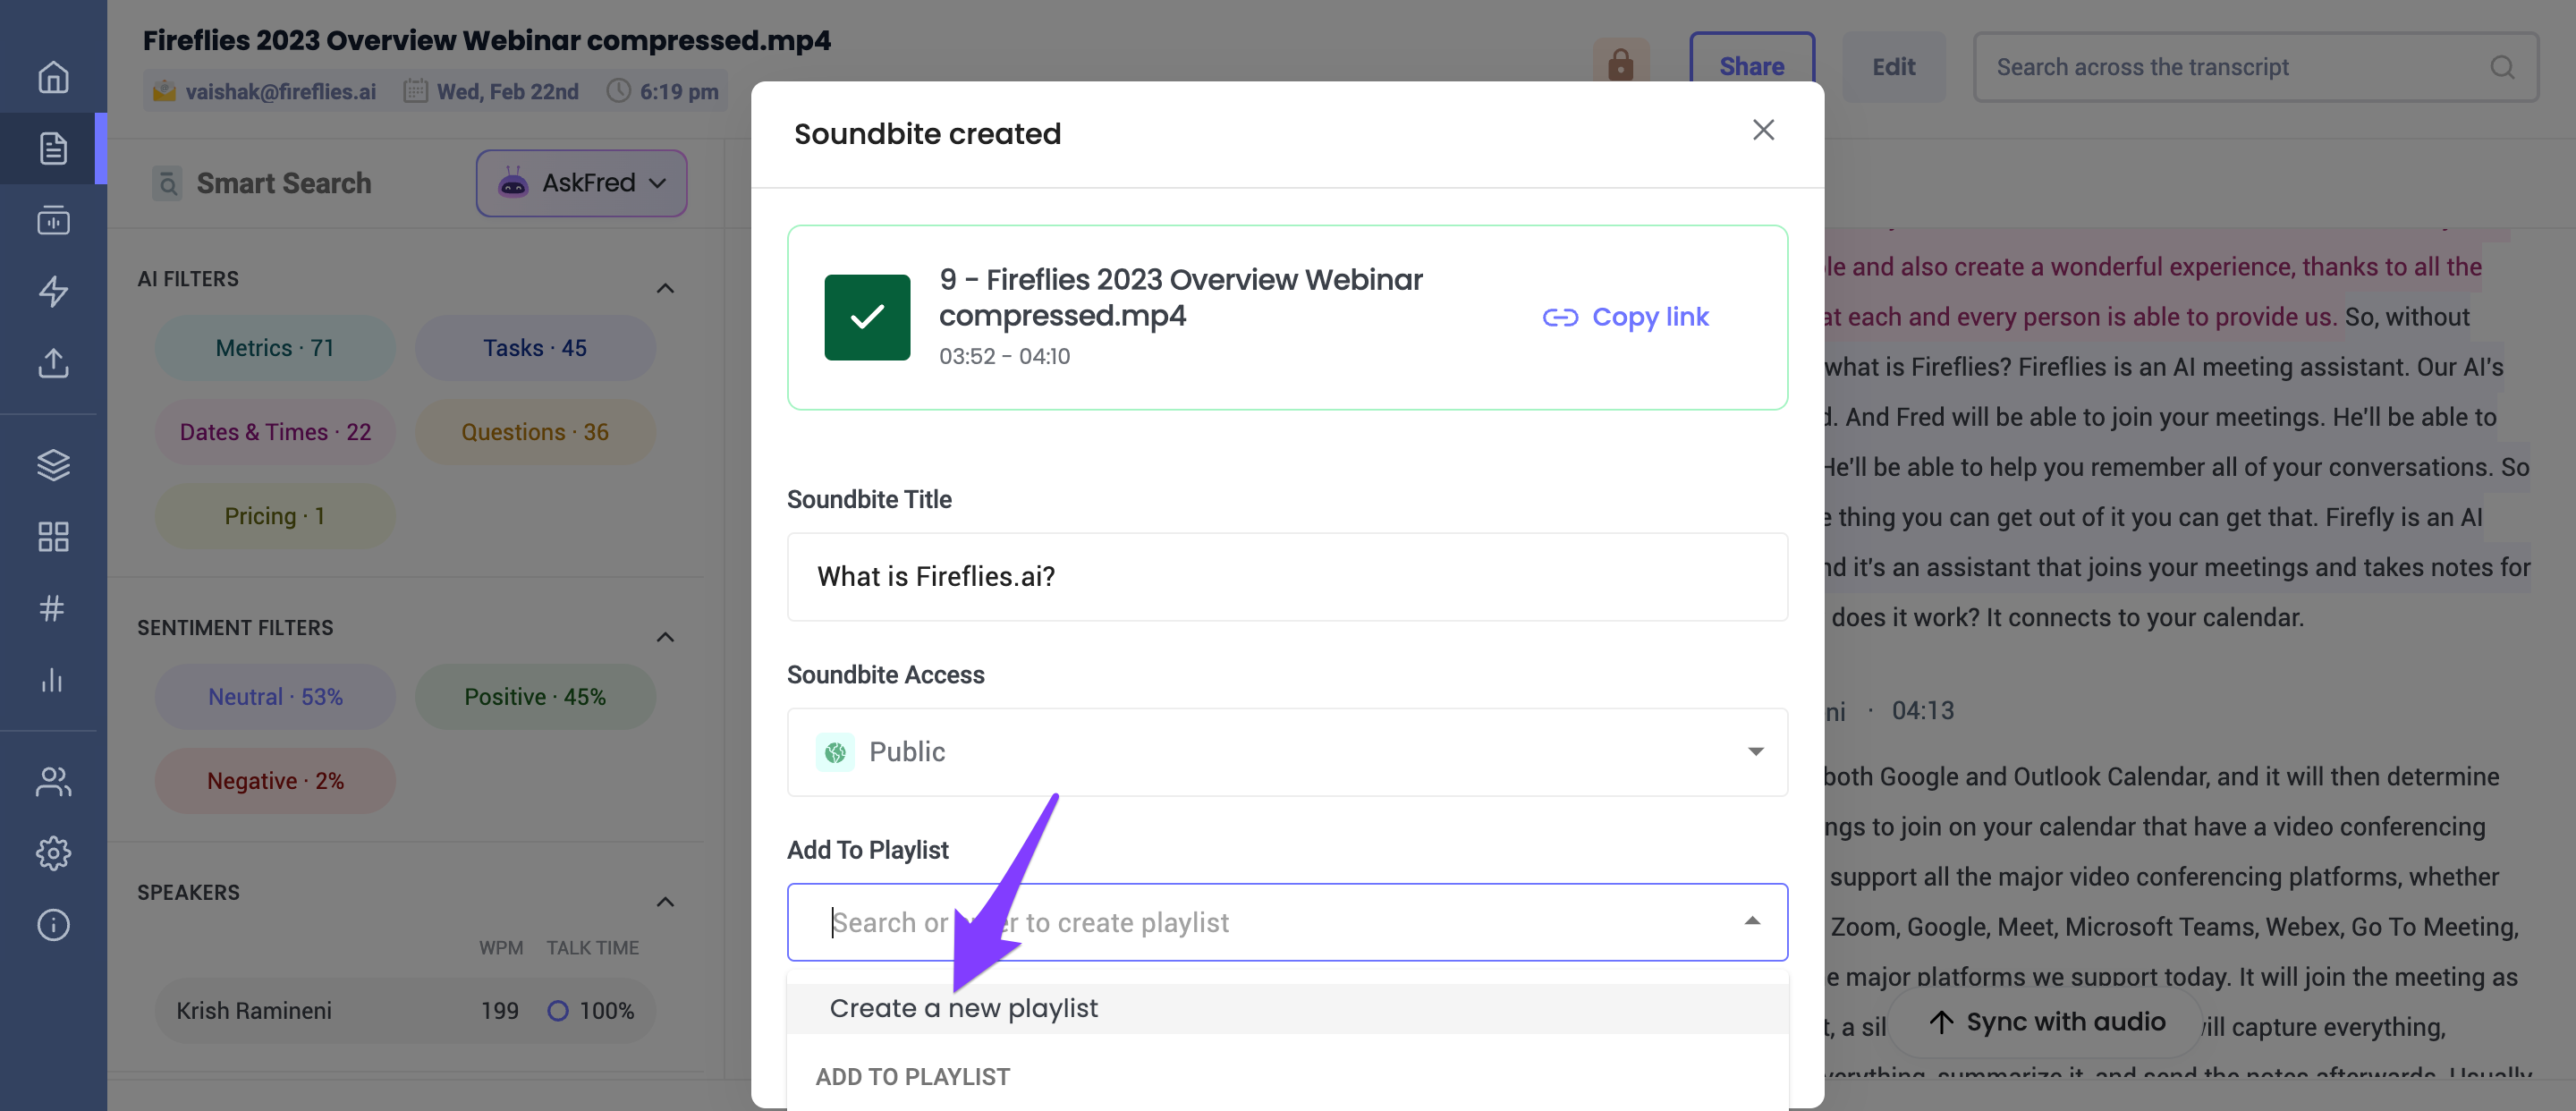Open the upload icon in sidebar
The height and width of the screenshot is (1111, 2576).
pyautogui.click(x=53, y=363)
